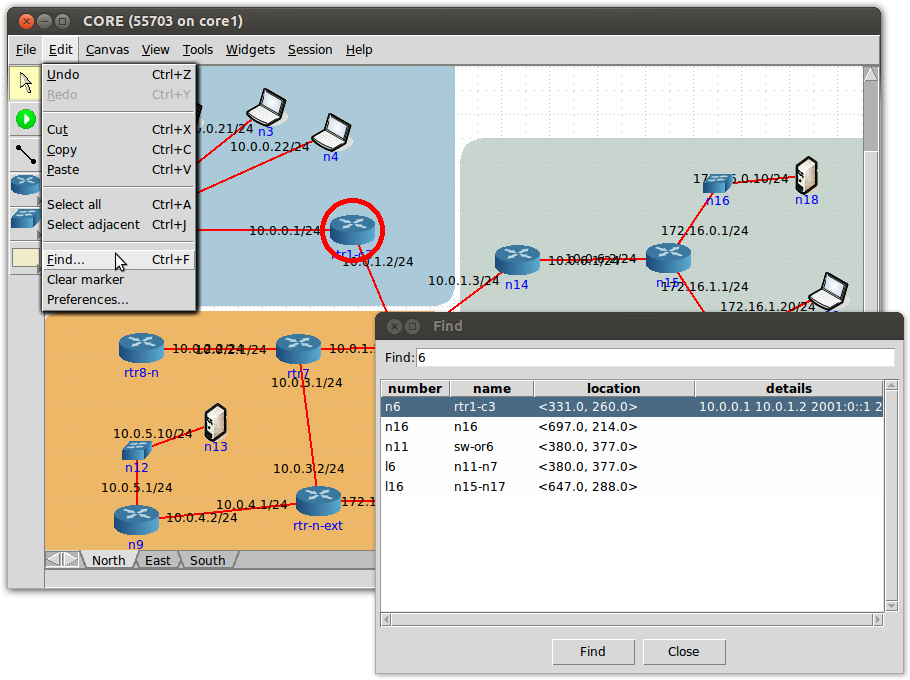Image resolution: width=910 pixels, height=680 pixels.
Task: Click the circled router rtr1-c3
Action: click(x=353, y=229)
